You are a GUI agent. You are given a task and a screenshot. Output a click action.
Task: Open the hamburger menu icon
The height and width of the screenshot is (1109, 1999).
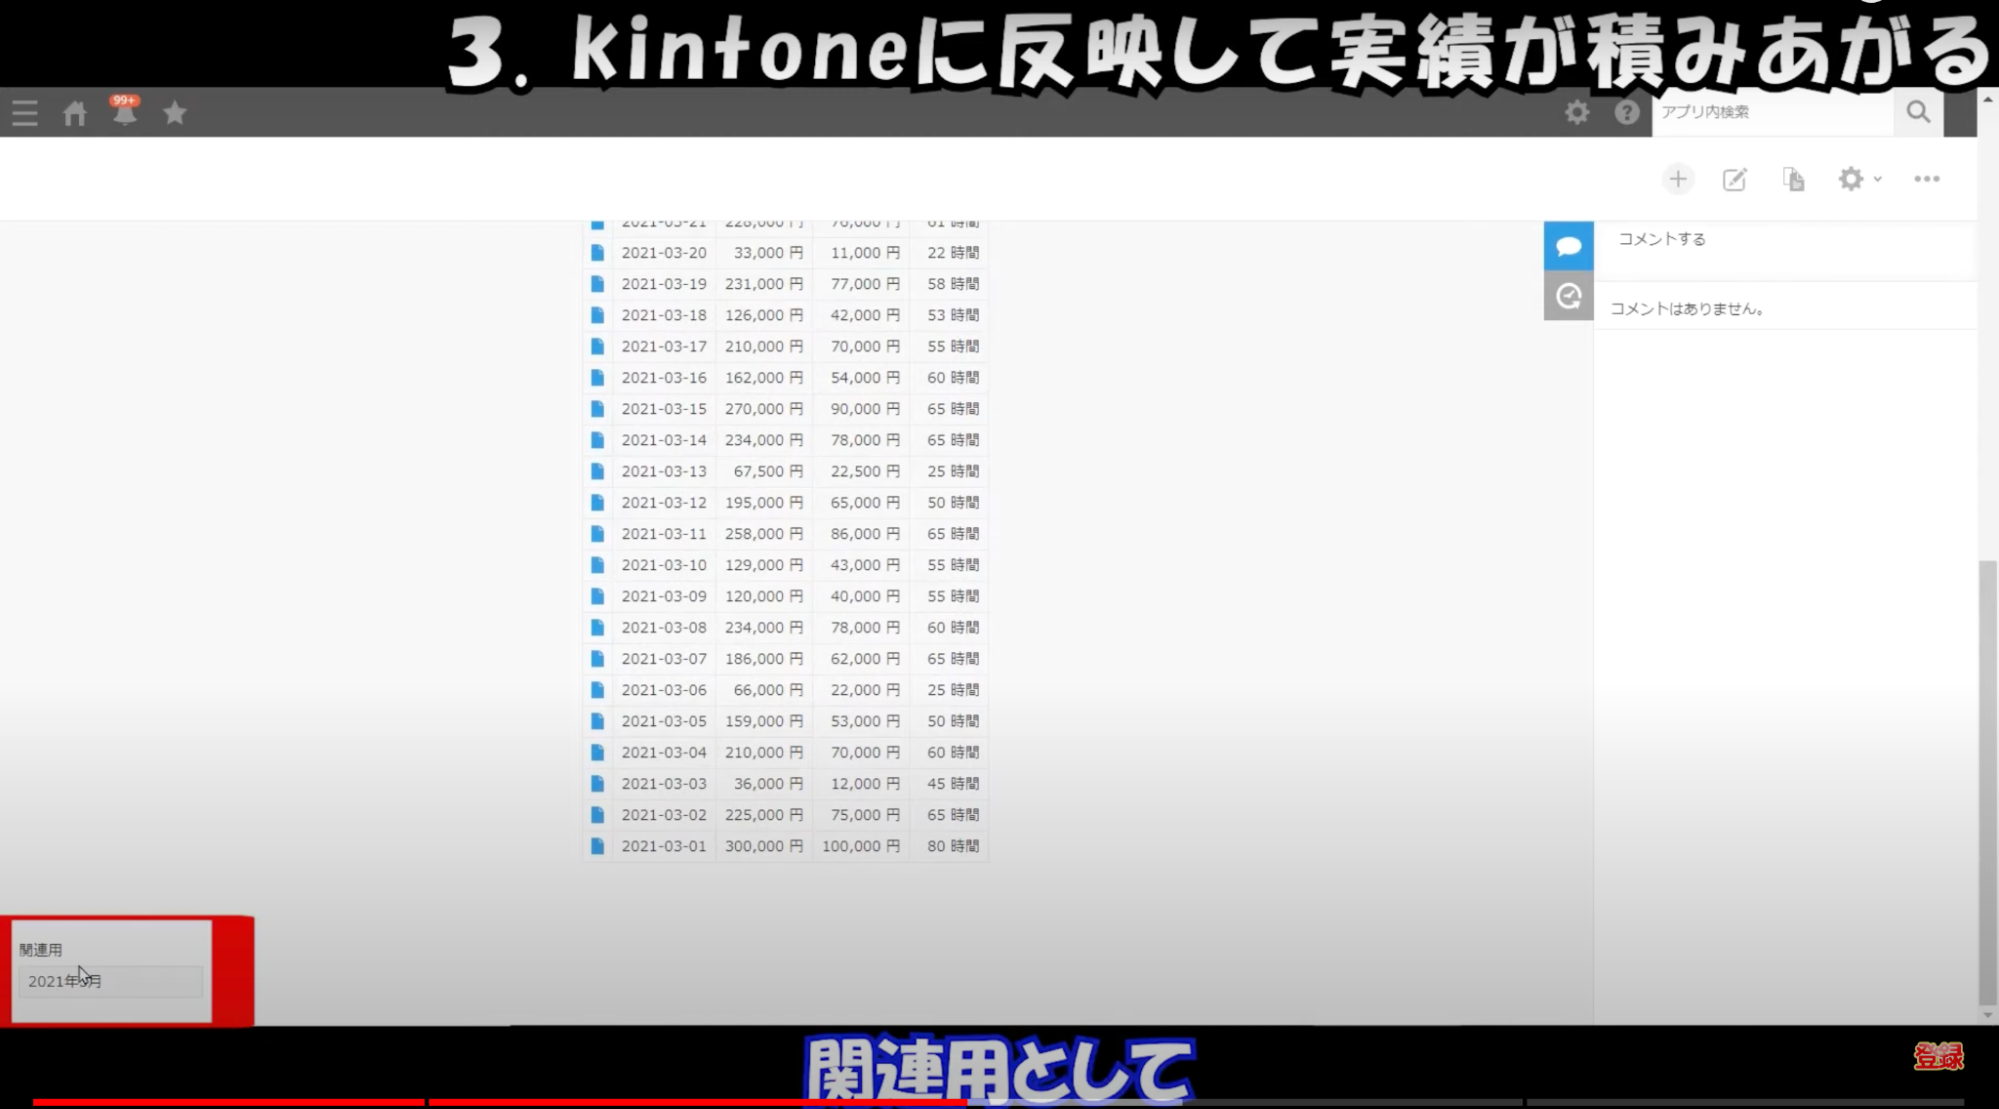pos(25,113)
